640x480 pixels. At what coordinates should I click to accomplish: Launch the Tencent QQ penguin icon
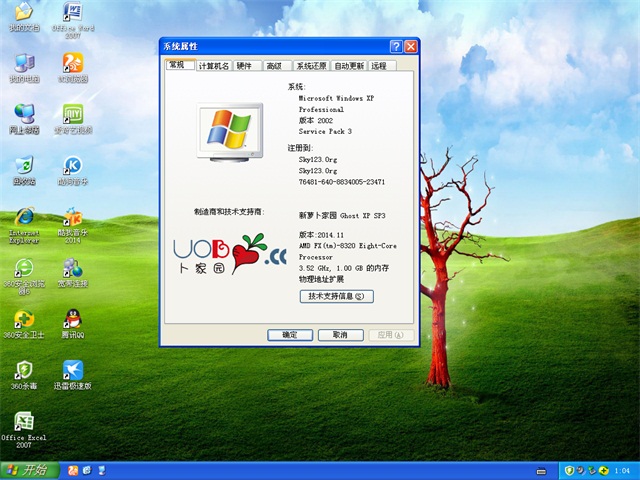pyautogui.click(x=72, y=319)
